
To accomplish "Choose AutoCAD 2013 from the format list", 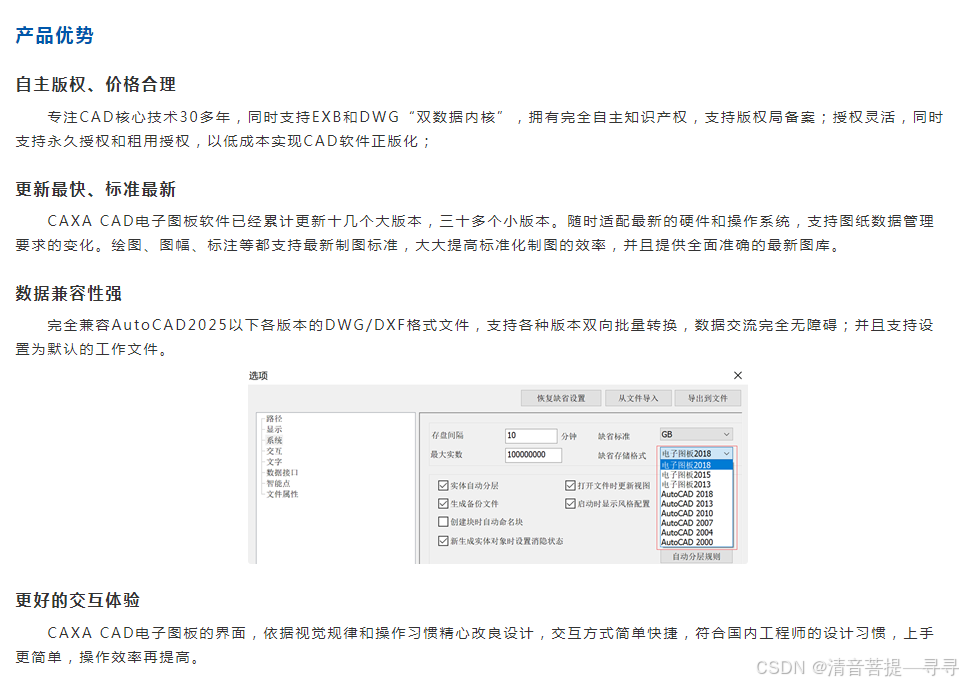I will click(x=696, y=504).
